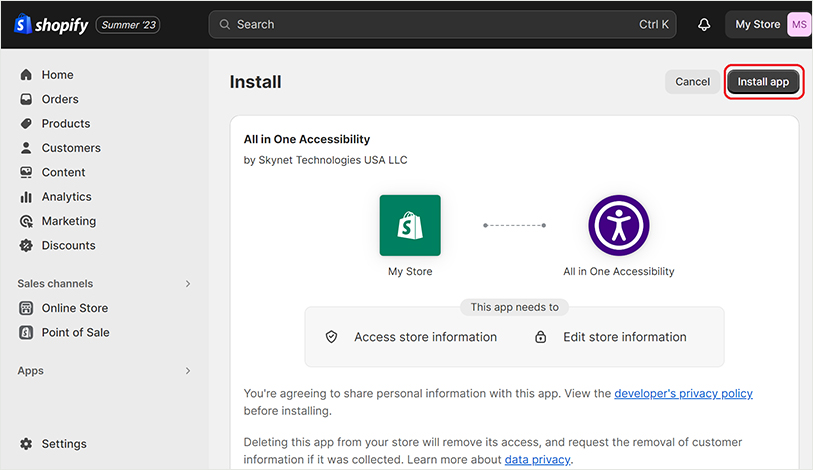Click the Sales channels heading
This screenshot has height=470, width=813.
(x=55, y=284)
